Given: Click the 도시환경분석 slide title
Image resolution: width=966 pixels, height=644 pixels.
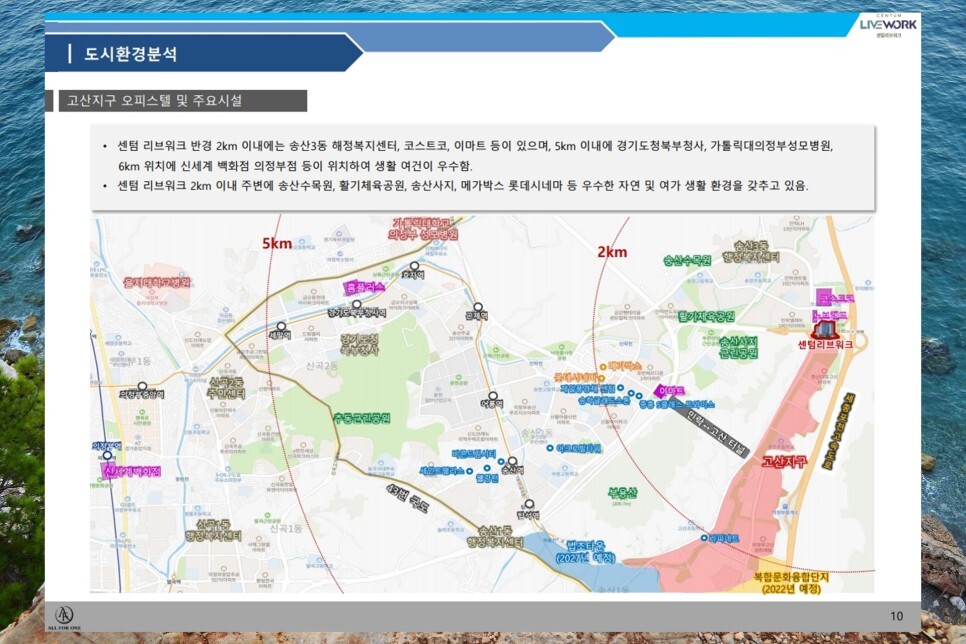Looking at the screenshot, I should click(x=131, y=54).
